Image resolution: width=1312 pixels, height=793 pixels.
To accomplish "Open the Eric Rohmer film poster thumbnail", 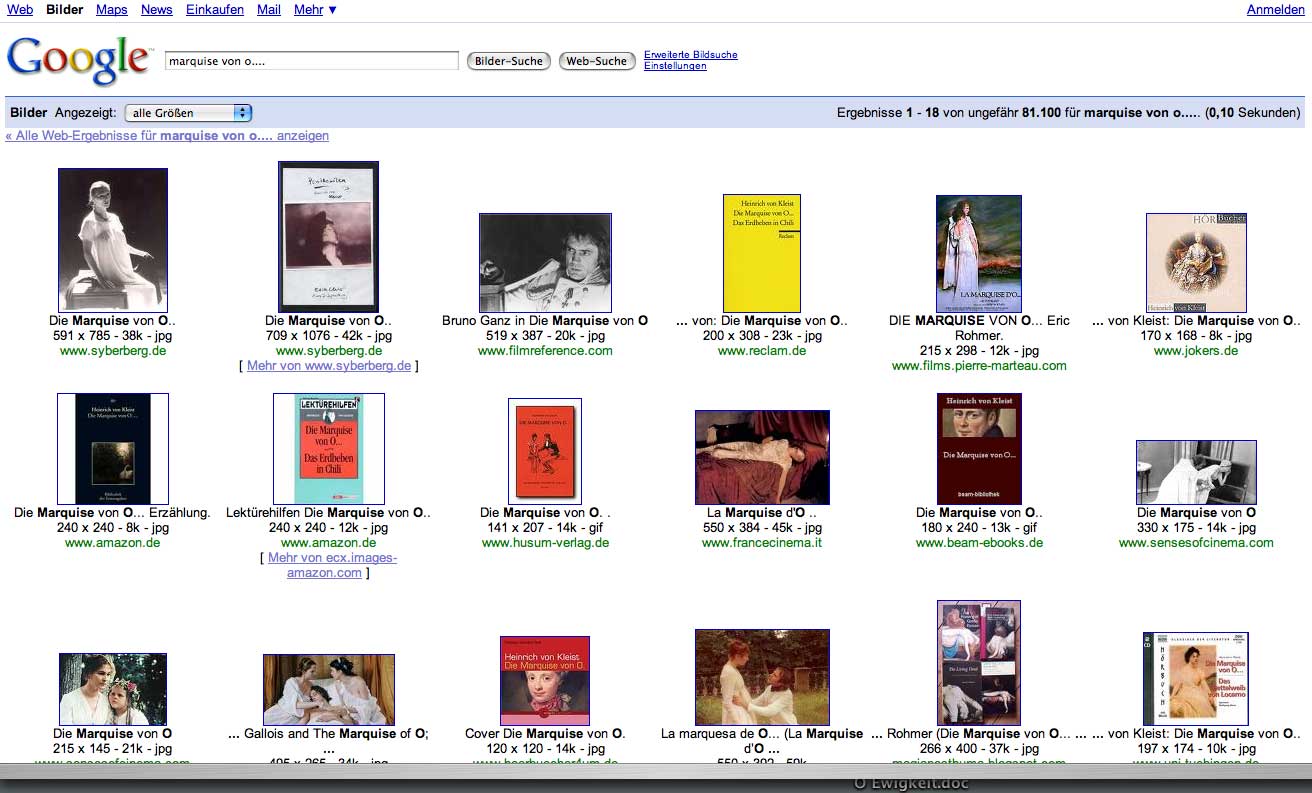I will 978,253.
